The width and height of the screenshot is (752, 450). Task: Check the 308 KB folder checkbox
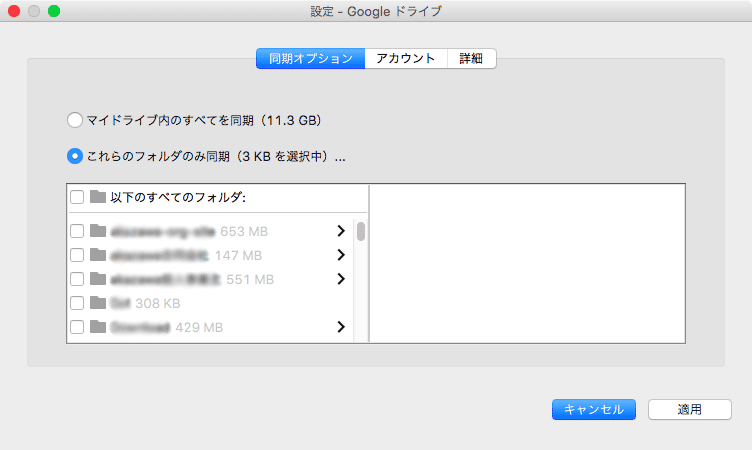[x=77, y=303]
